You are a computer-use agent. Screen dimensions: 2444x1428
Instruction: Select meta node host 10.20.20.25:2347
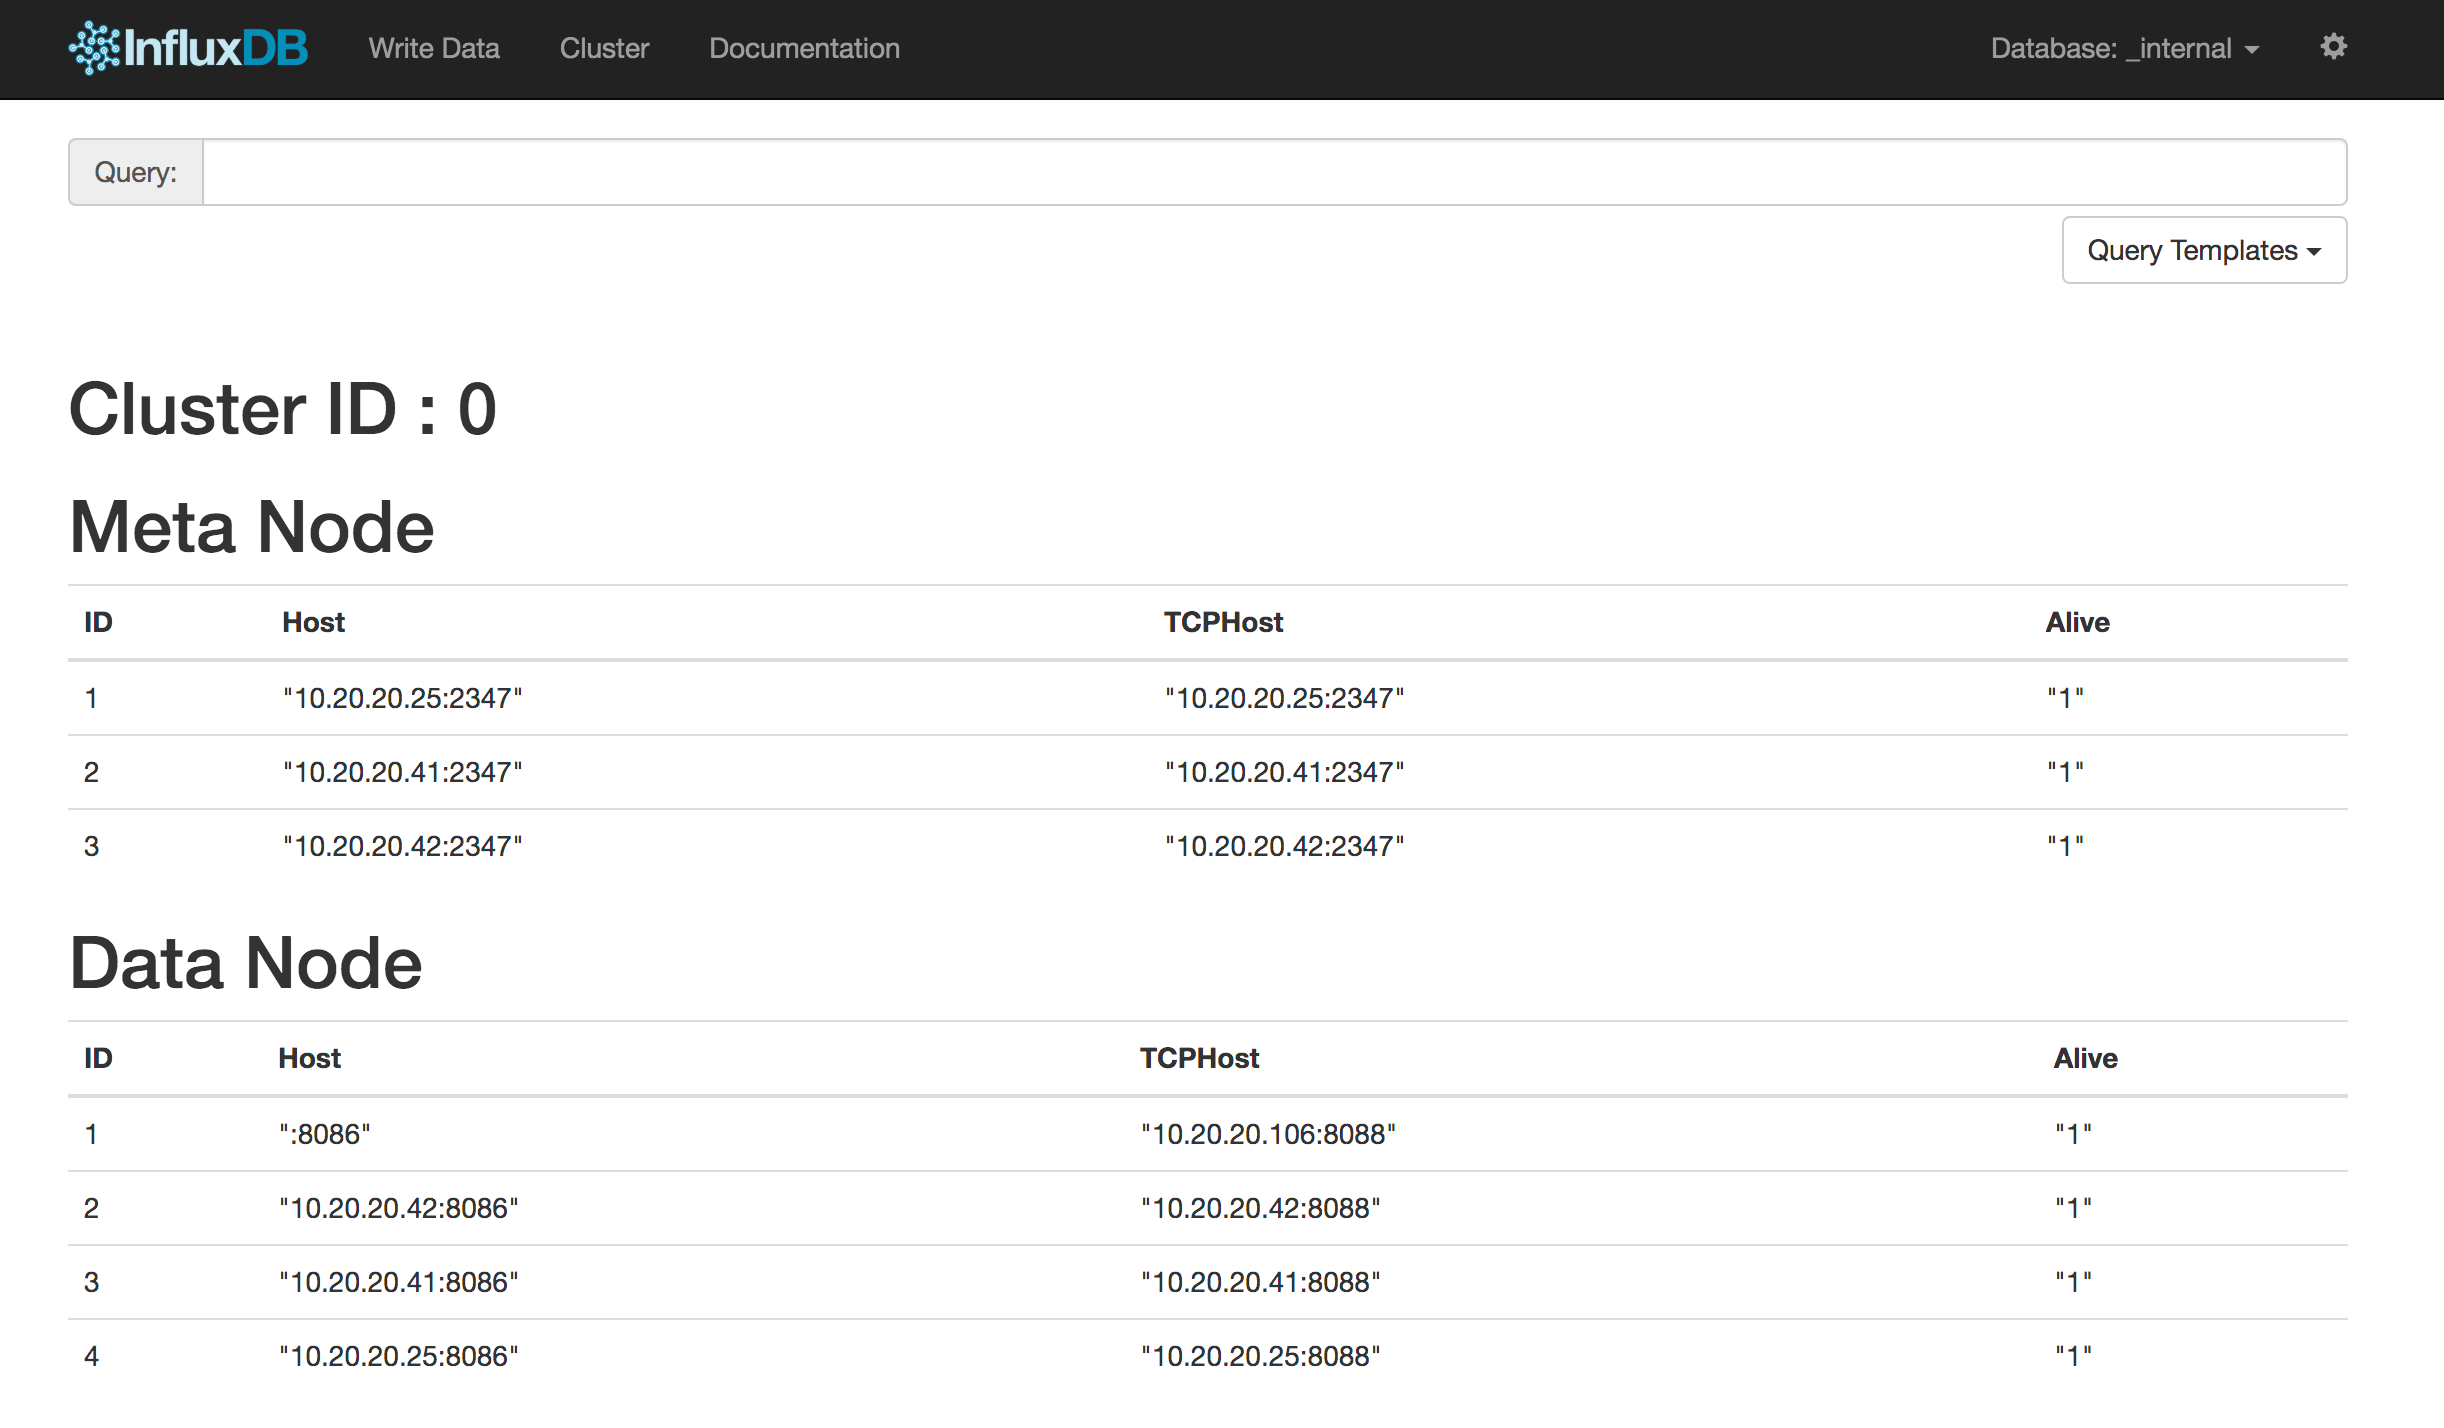click(x=402, y=697)
